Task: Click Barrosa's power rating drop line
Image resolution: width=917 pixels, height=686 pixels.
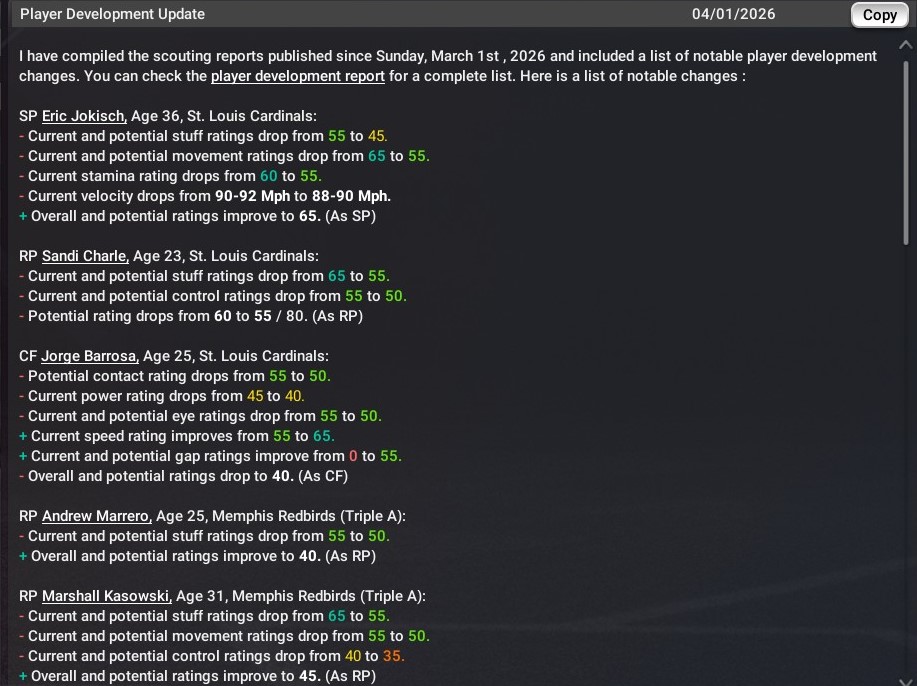Action: coord(159,396)
